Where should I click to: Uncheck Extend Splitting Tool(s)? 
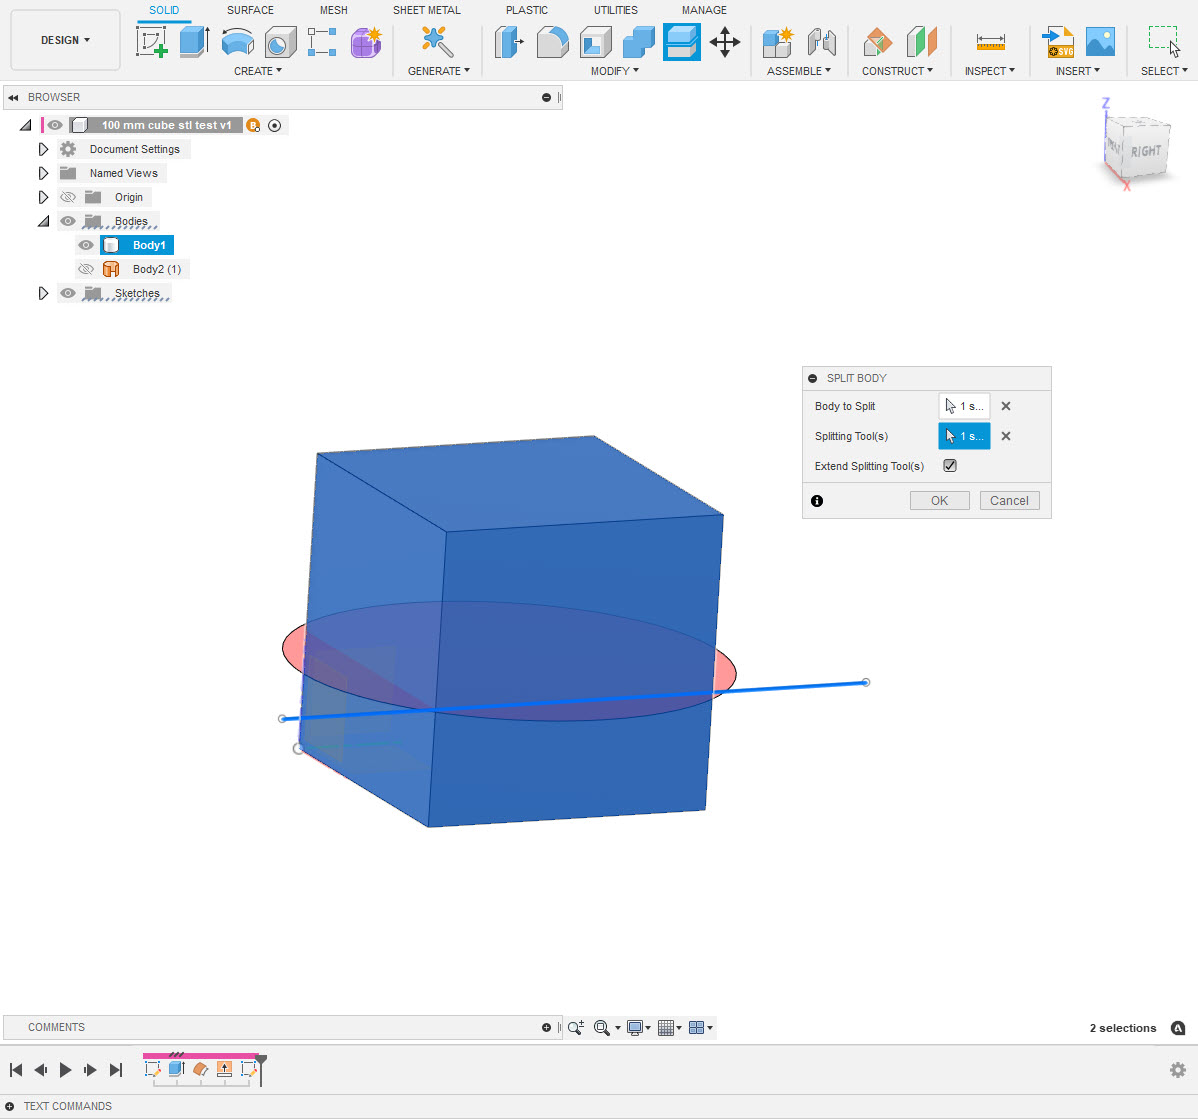coord(949,465)
